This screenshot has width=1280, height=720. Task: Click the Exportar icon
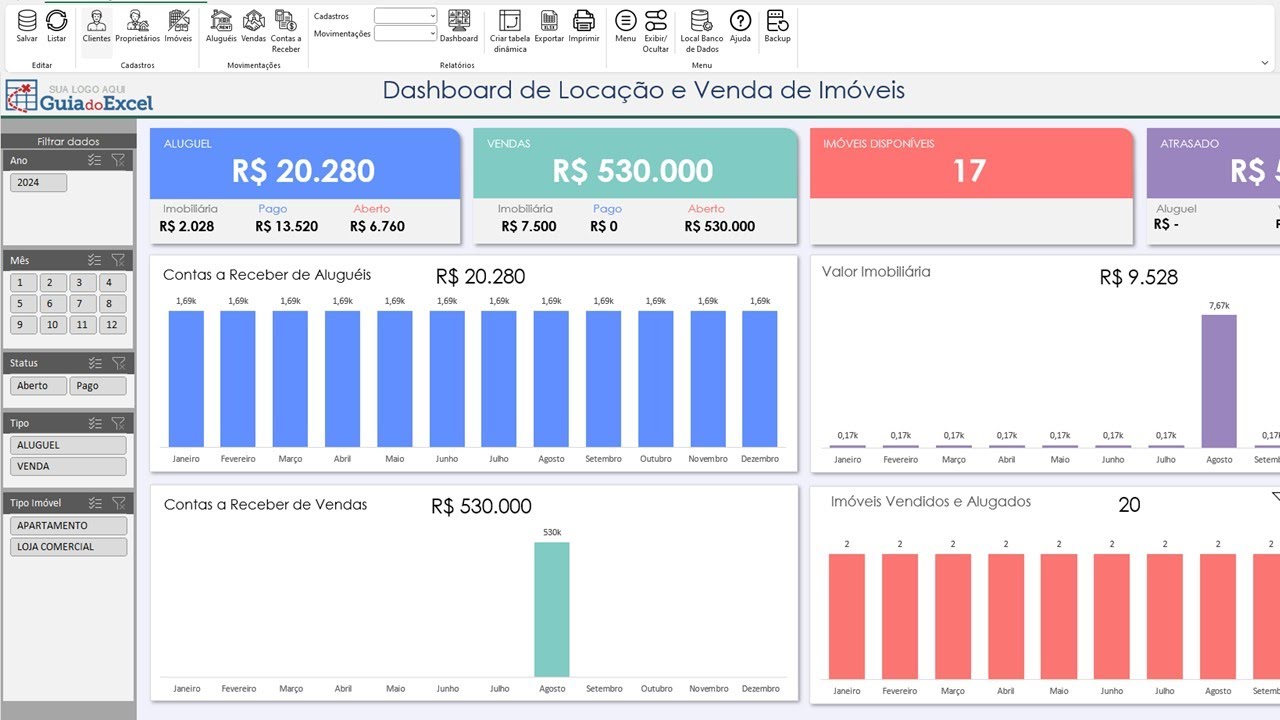pos(549,26)
